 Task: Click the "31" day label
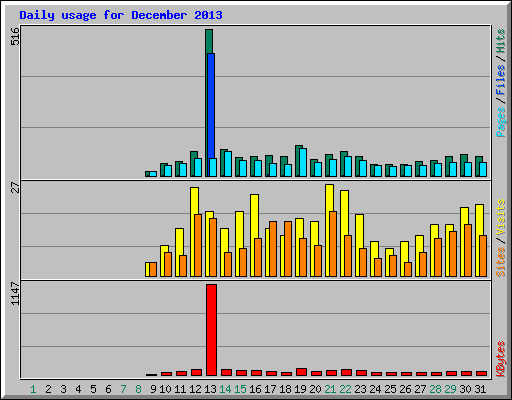click(480, 389)
